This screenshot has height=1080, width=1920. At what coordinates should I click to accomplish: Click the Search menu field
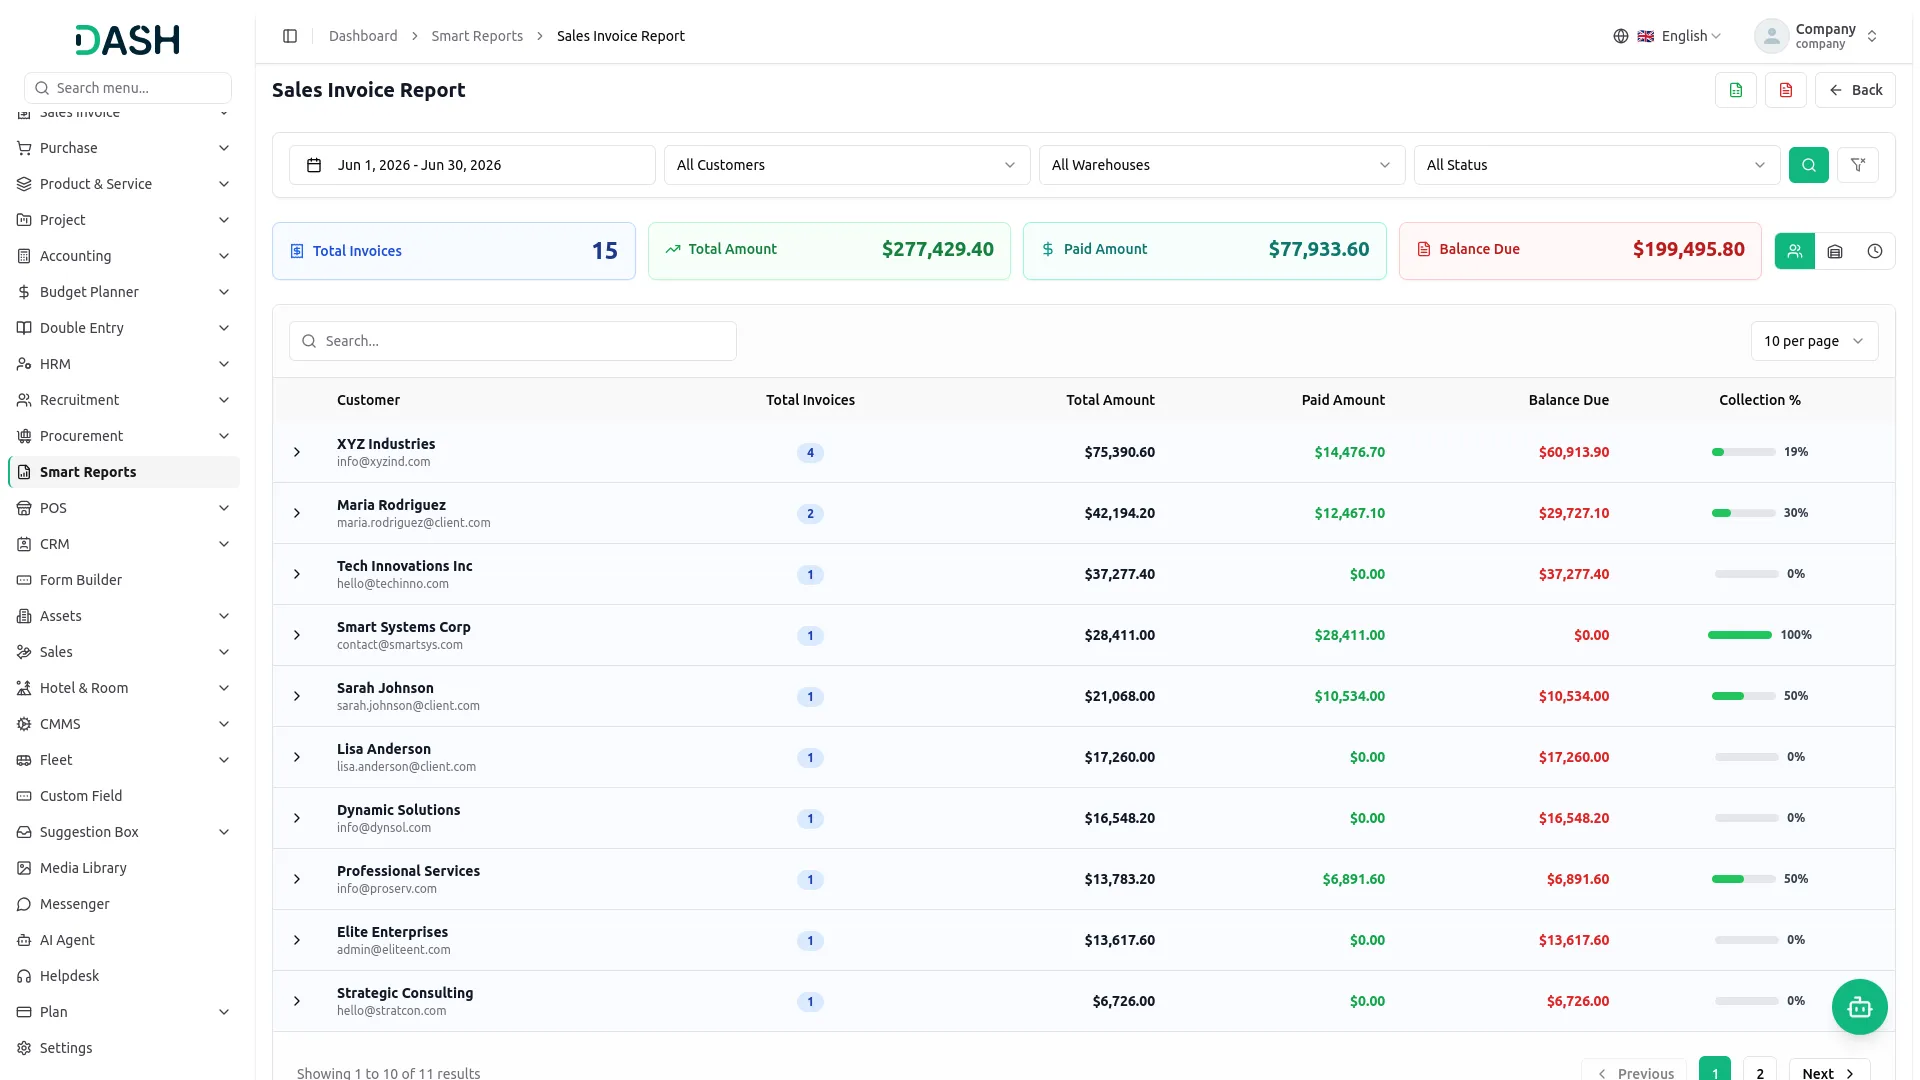click(x=128, y=88)
